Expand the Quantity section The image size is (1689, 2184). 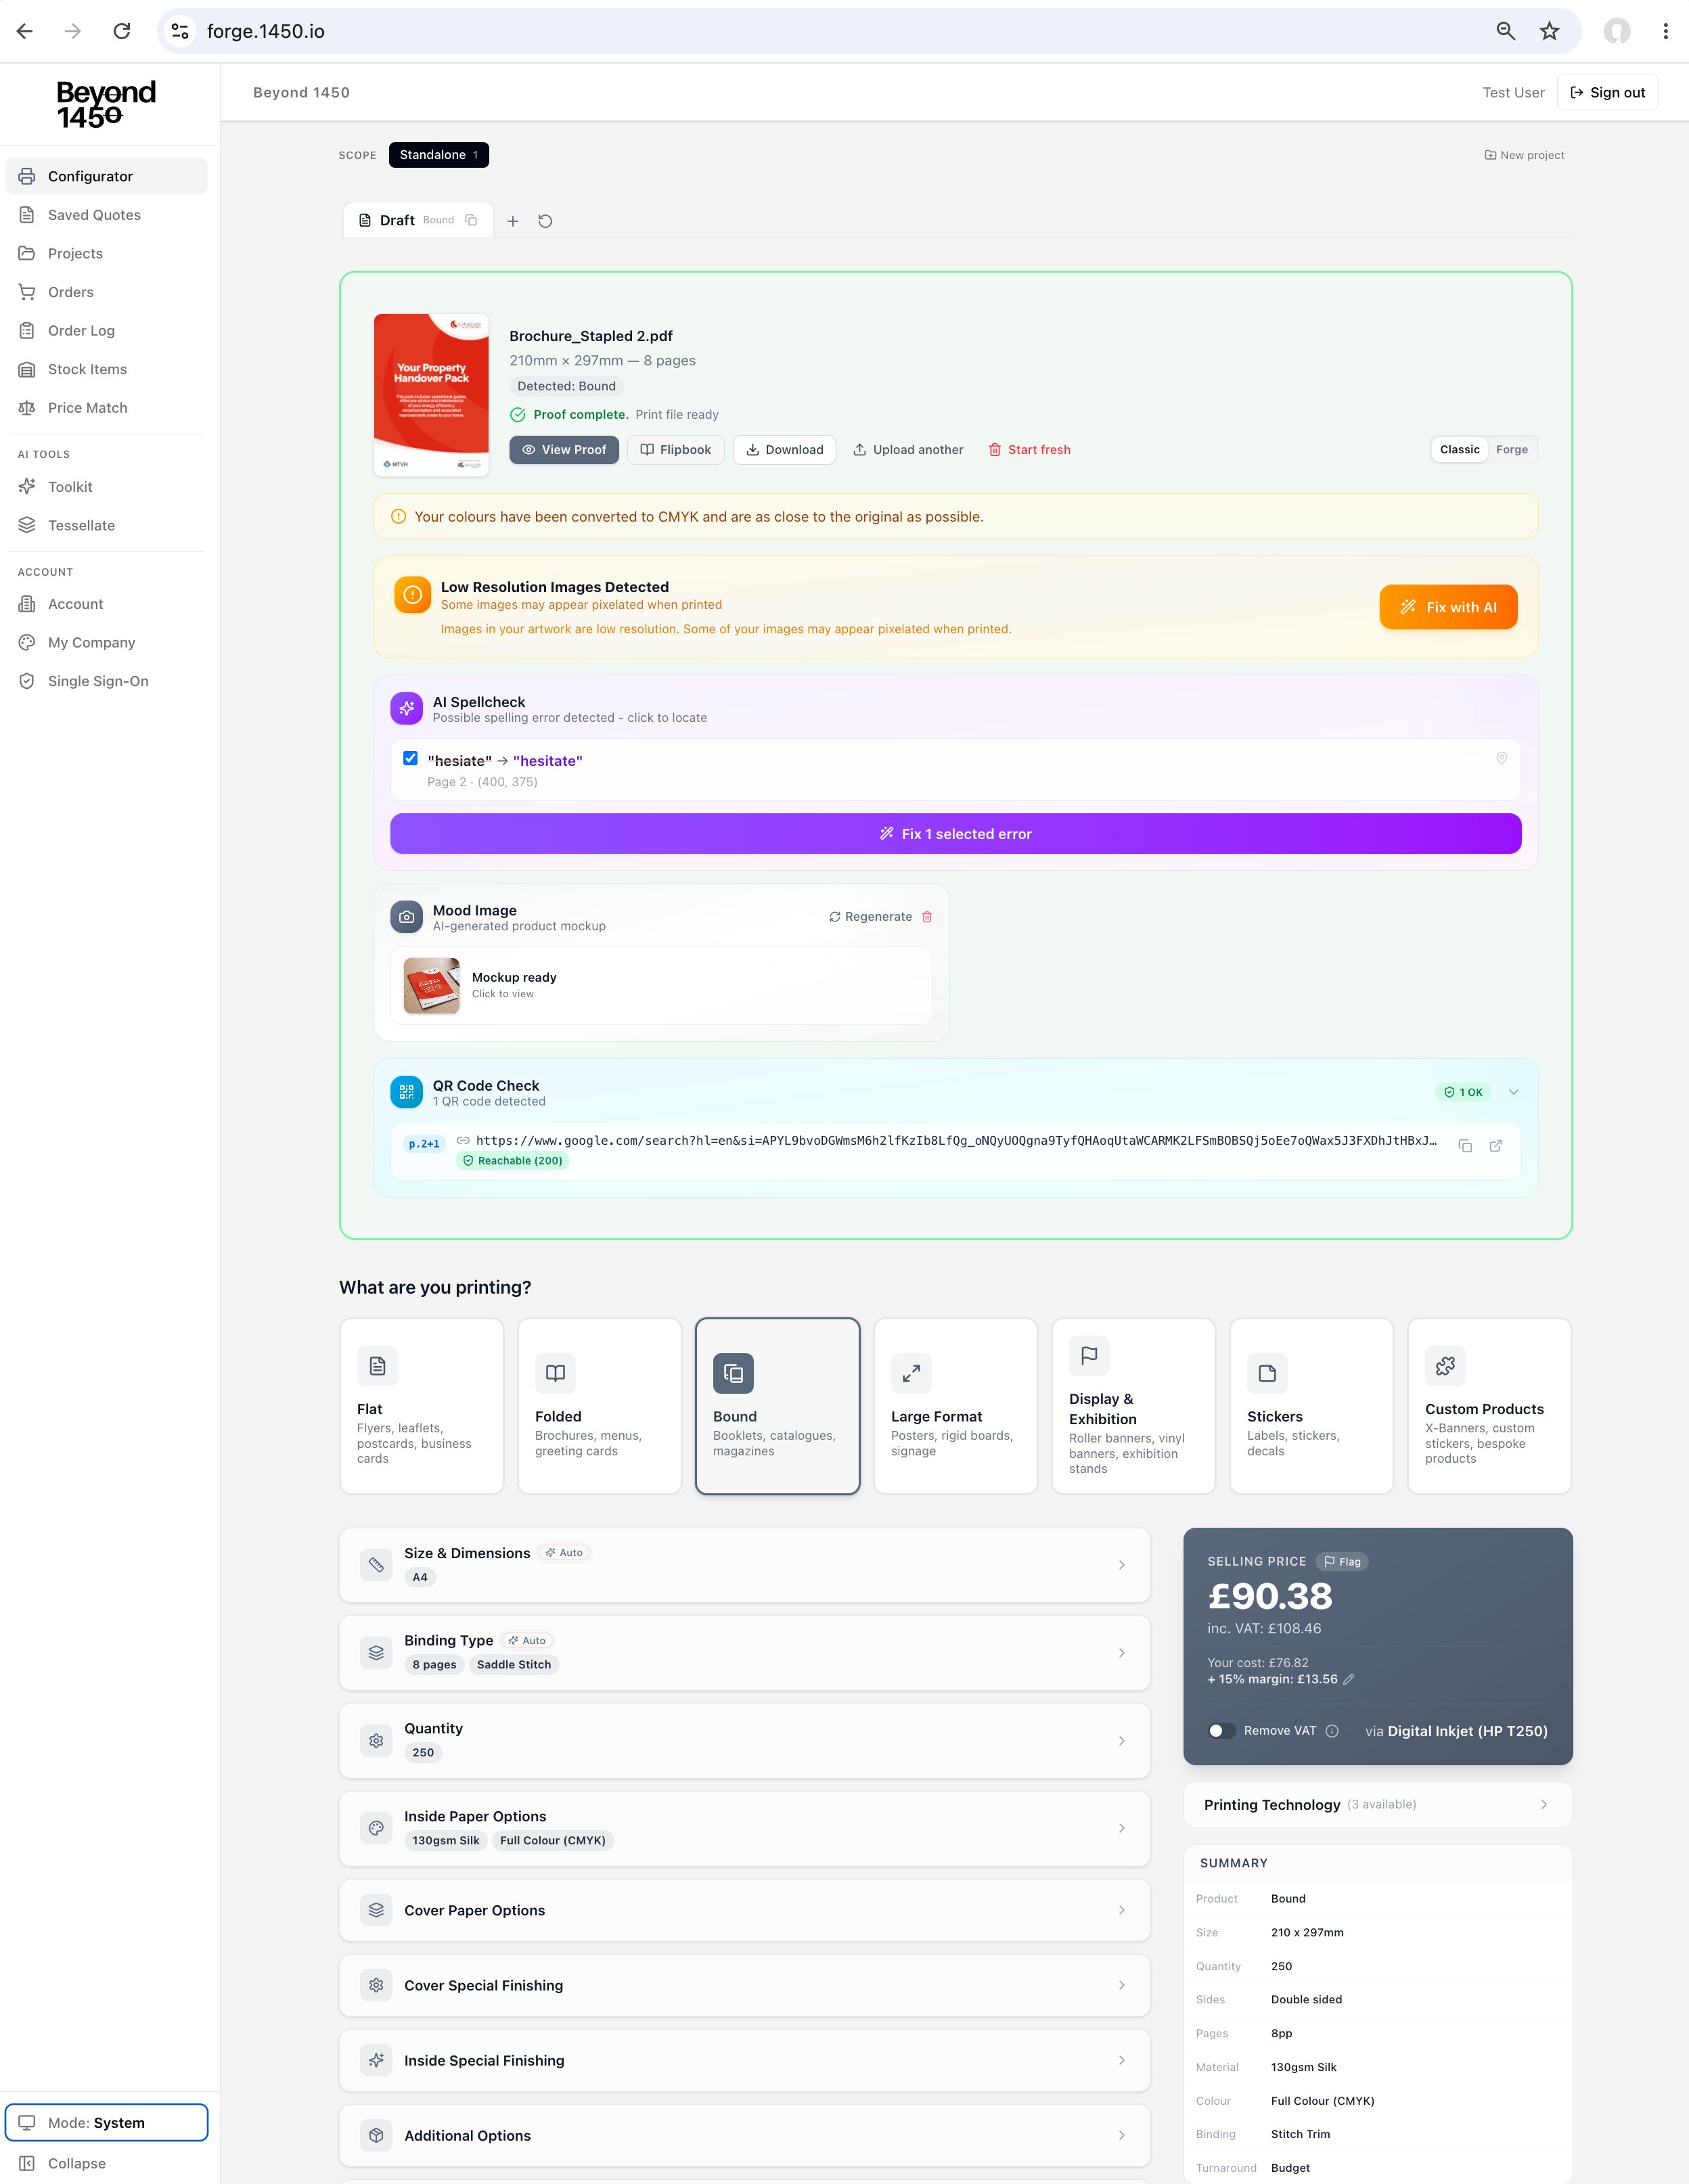[x=744, y=1741]
